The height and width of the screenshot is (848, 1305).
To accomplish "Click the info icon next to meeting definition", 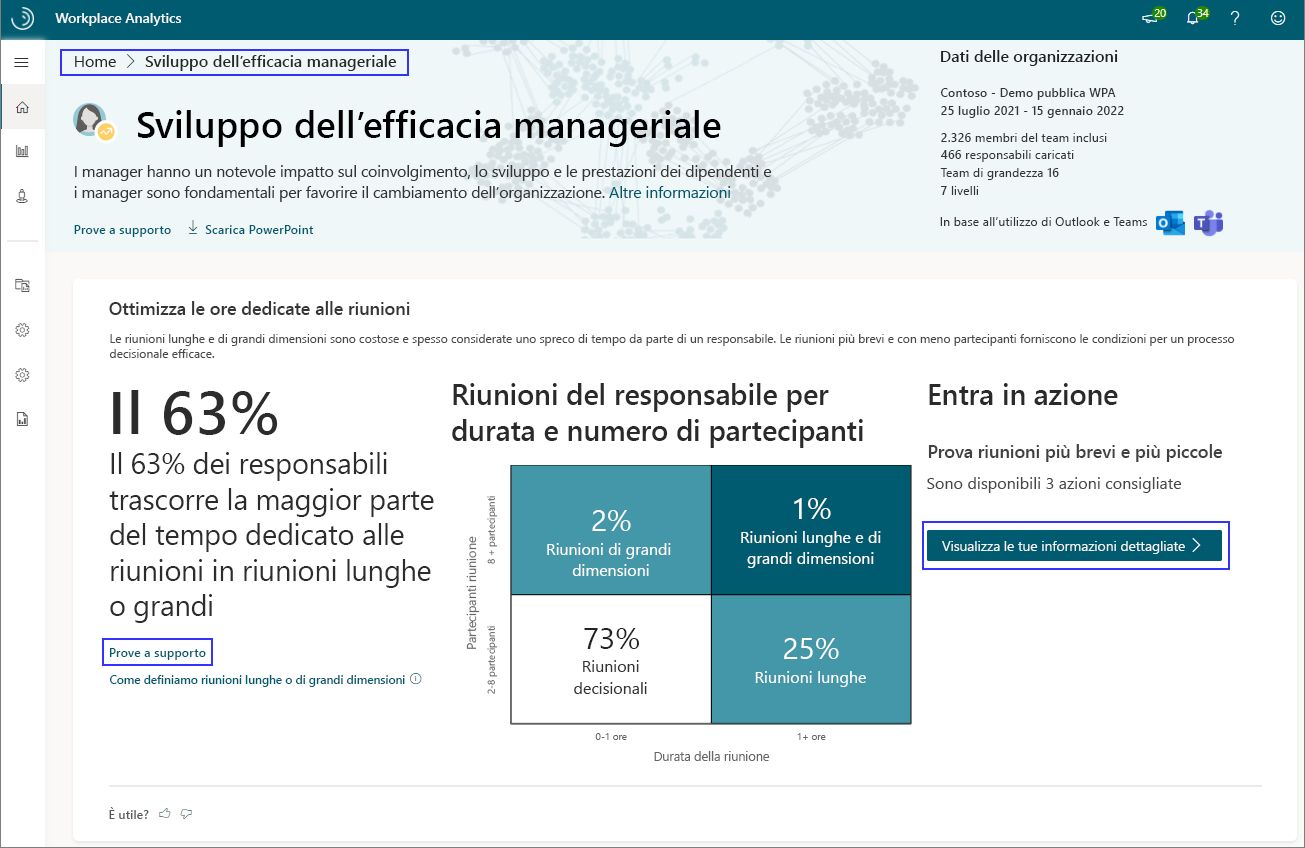I will coord(416,679).
